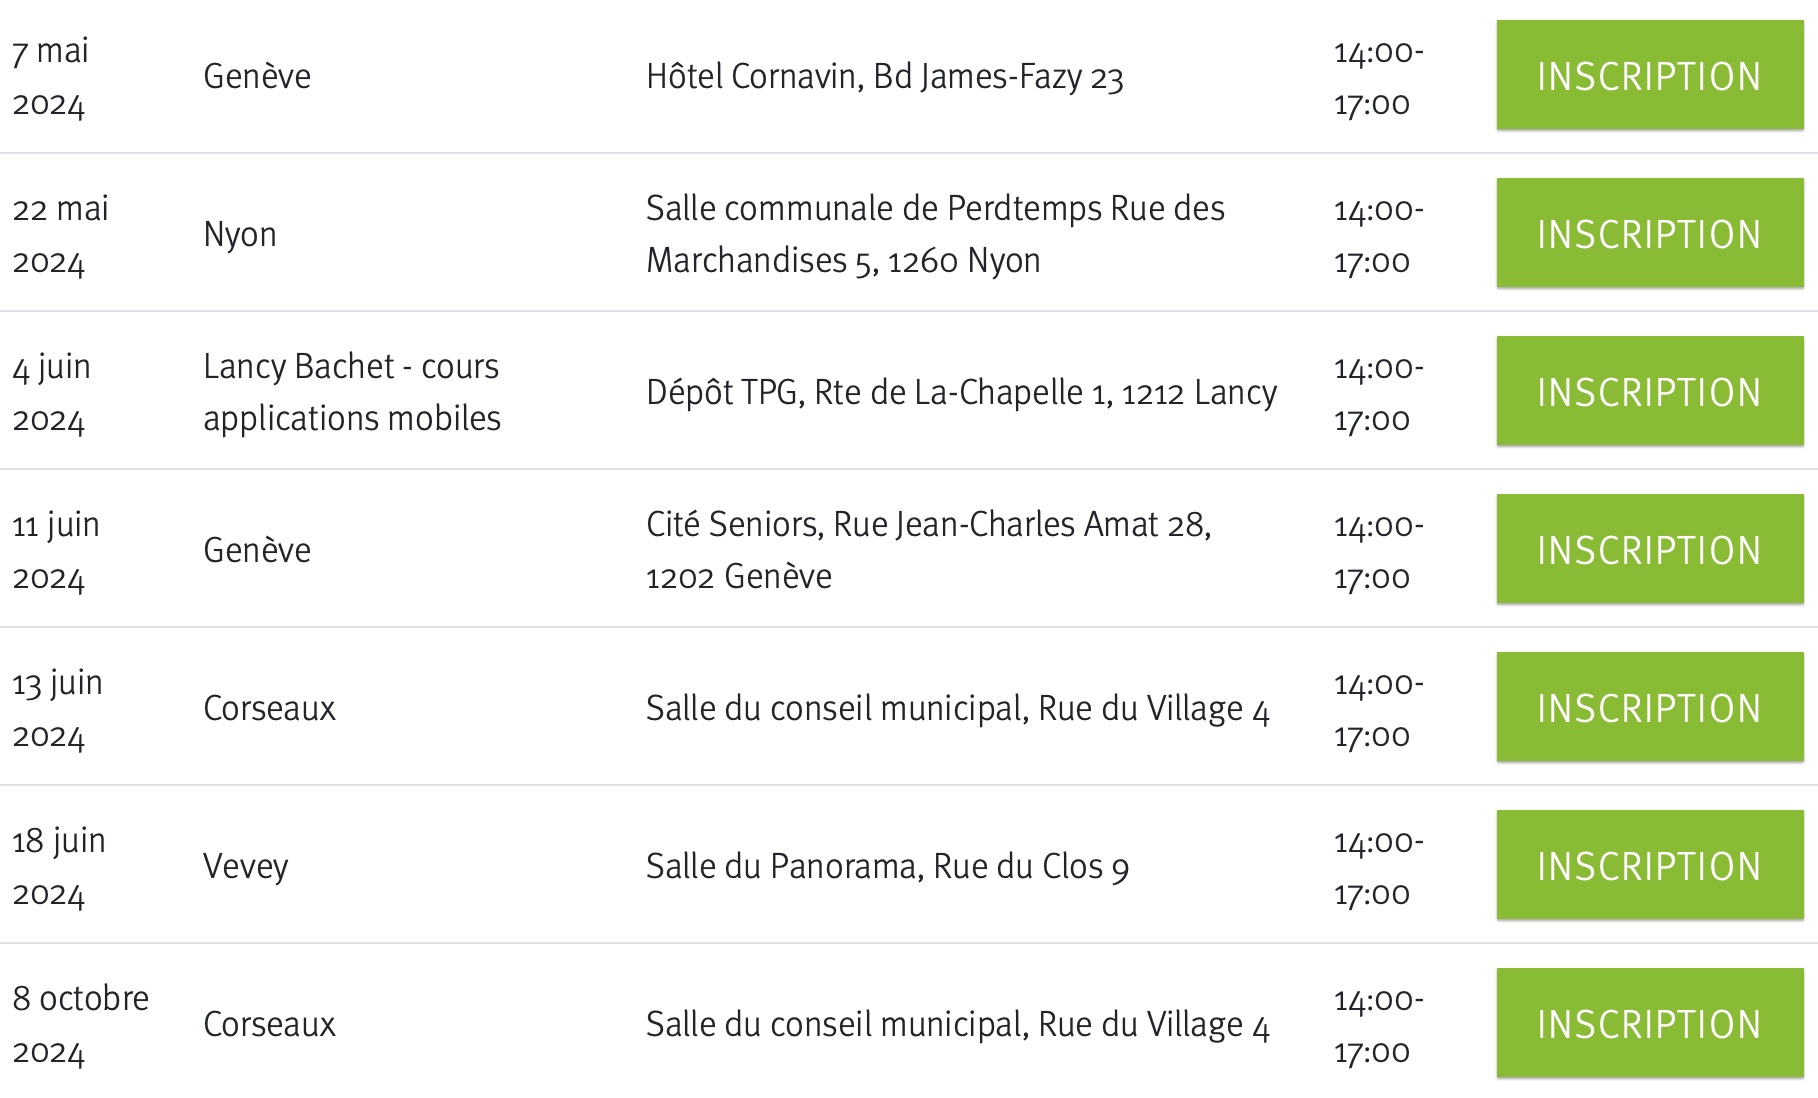Click INSCRIPTION for 8 octobre Corseaux
1818x1098 pixels.
tap(1649, 1024)
